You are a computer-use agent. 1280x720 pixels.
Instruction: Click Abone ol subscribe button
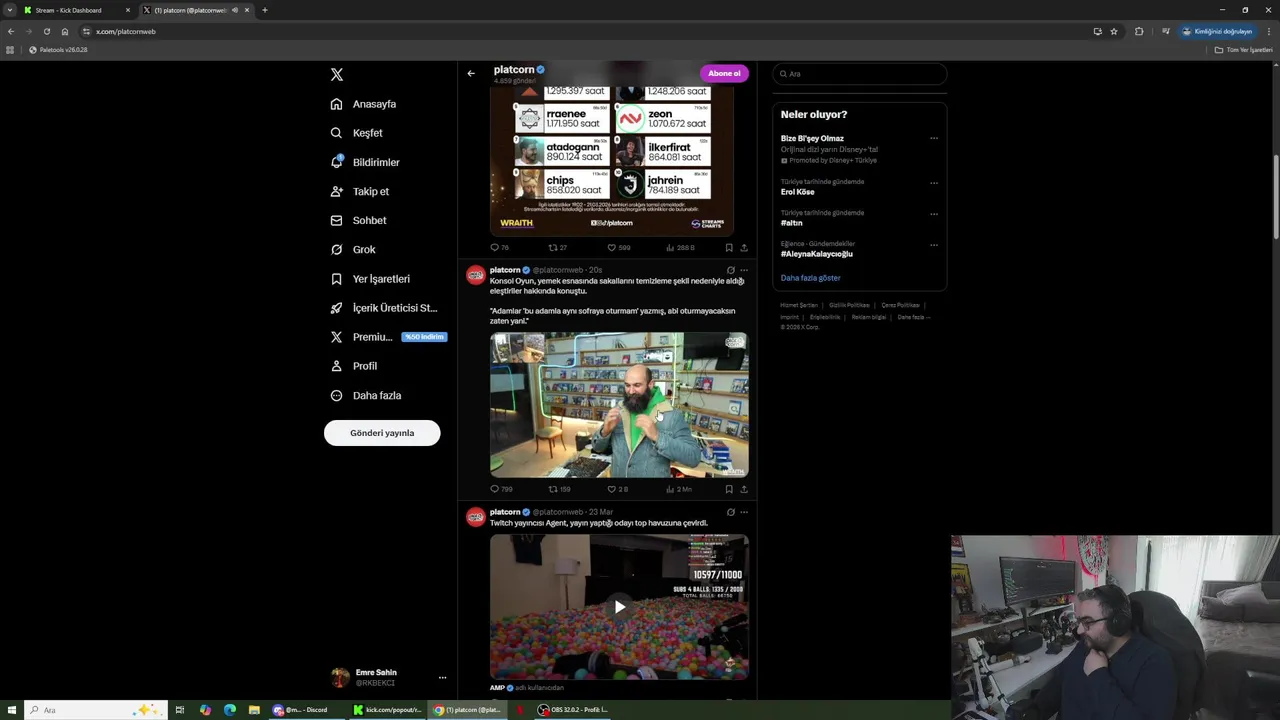724,73
